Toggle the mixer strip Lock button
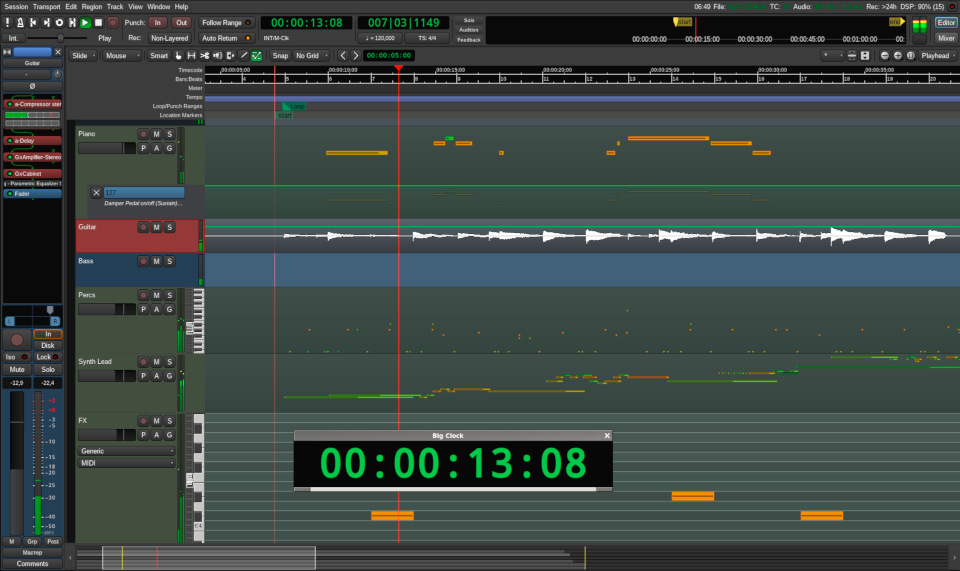The height and width of the screenshot is (571, 960). [47, 357]
